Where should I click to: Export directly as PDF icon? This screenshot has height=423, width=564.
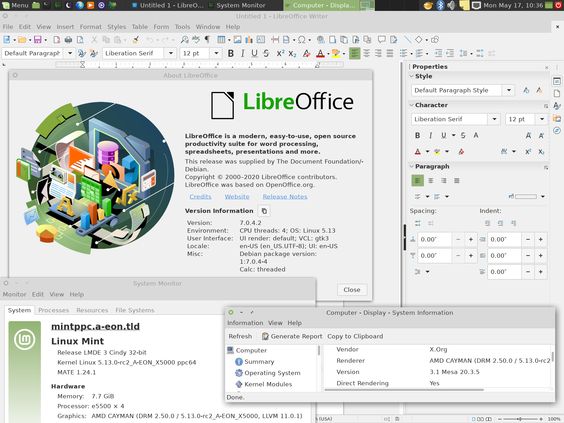click(56, 40)
